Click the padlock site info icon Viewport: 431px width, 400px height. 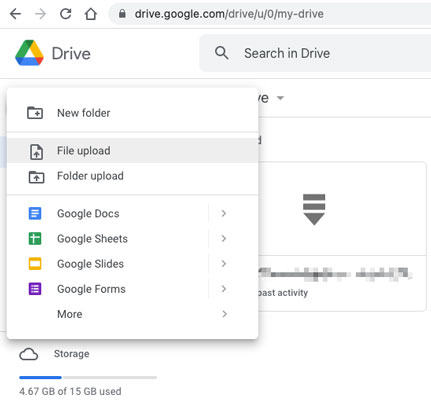122,14
